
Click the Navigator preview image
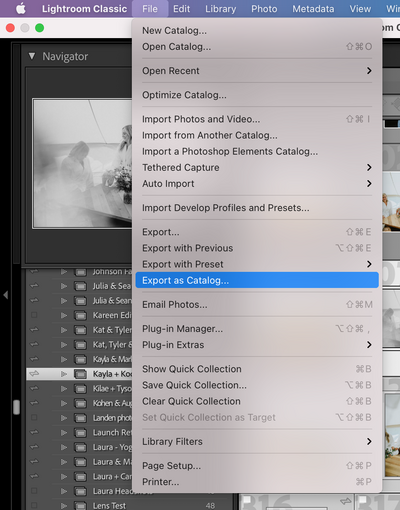pos(82,163)
